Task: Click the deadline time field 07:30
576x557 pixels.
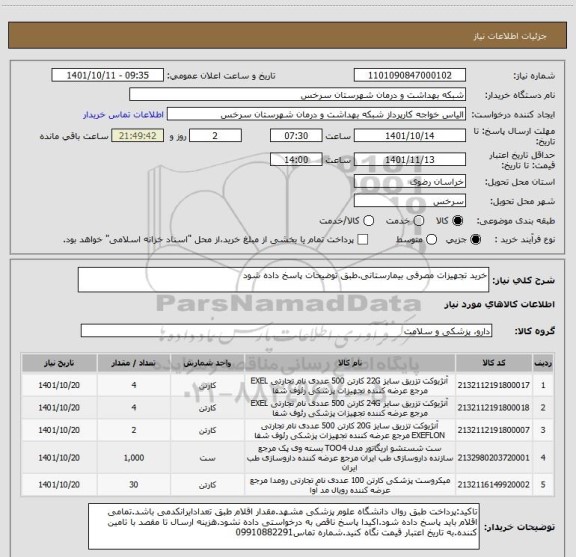Action: tap(296, 136)
